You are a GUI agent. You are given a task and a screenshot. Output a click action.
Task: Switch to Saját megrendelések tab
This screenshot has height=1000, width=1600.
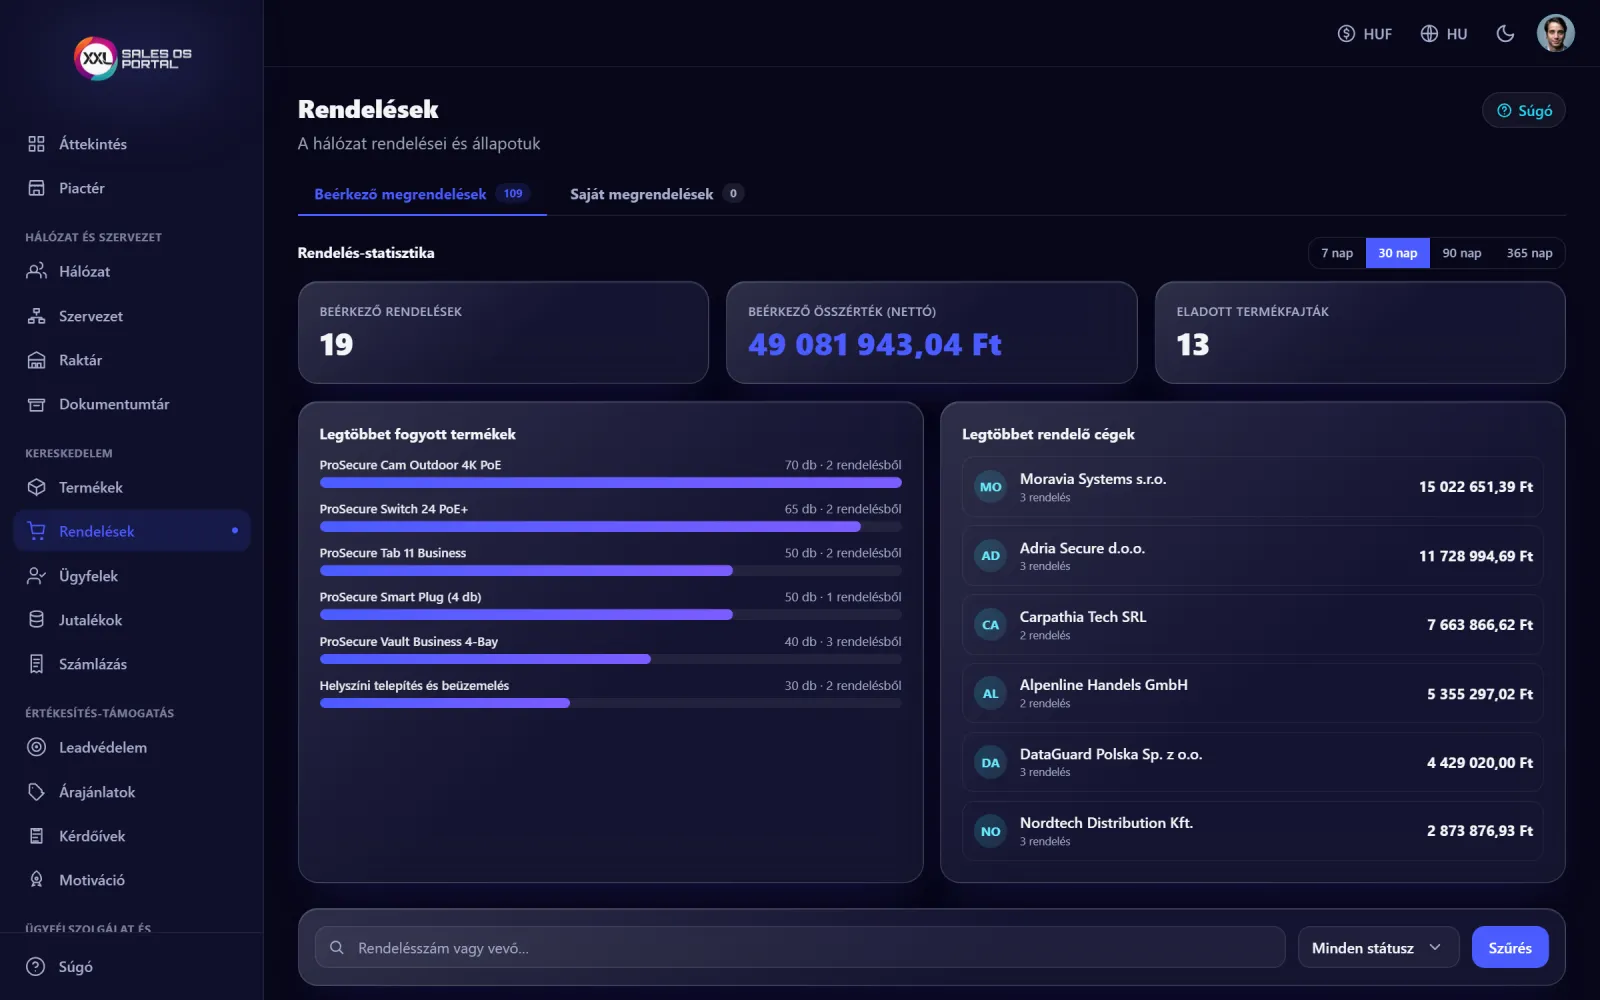656,194
